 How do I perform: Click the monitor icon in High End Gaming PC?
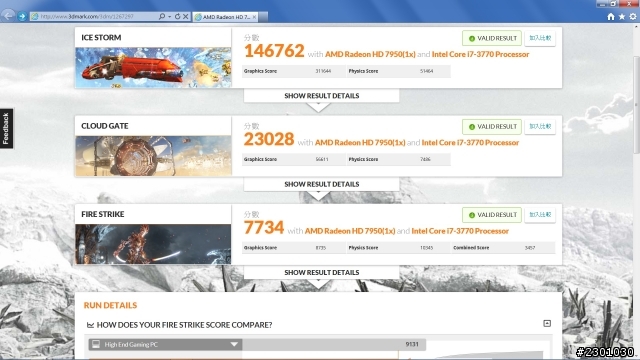pyautogui.click(x=96, y=344)
